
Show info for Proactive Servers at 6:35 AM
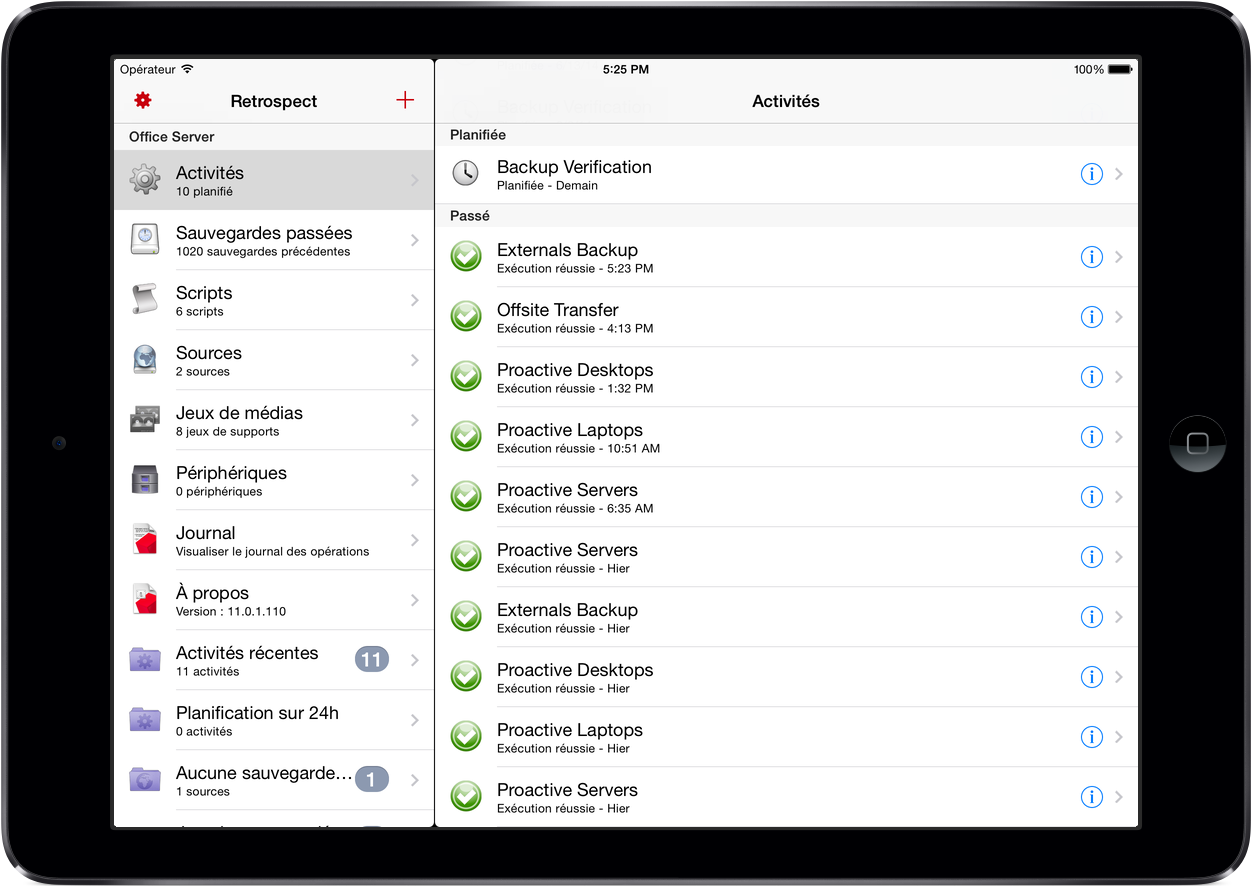1092,497
